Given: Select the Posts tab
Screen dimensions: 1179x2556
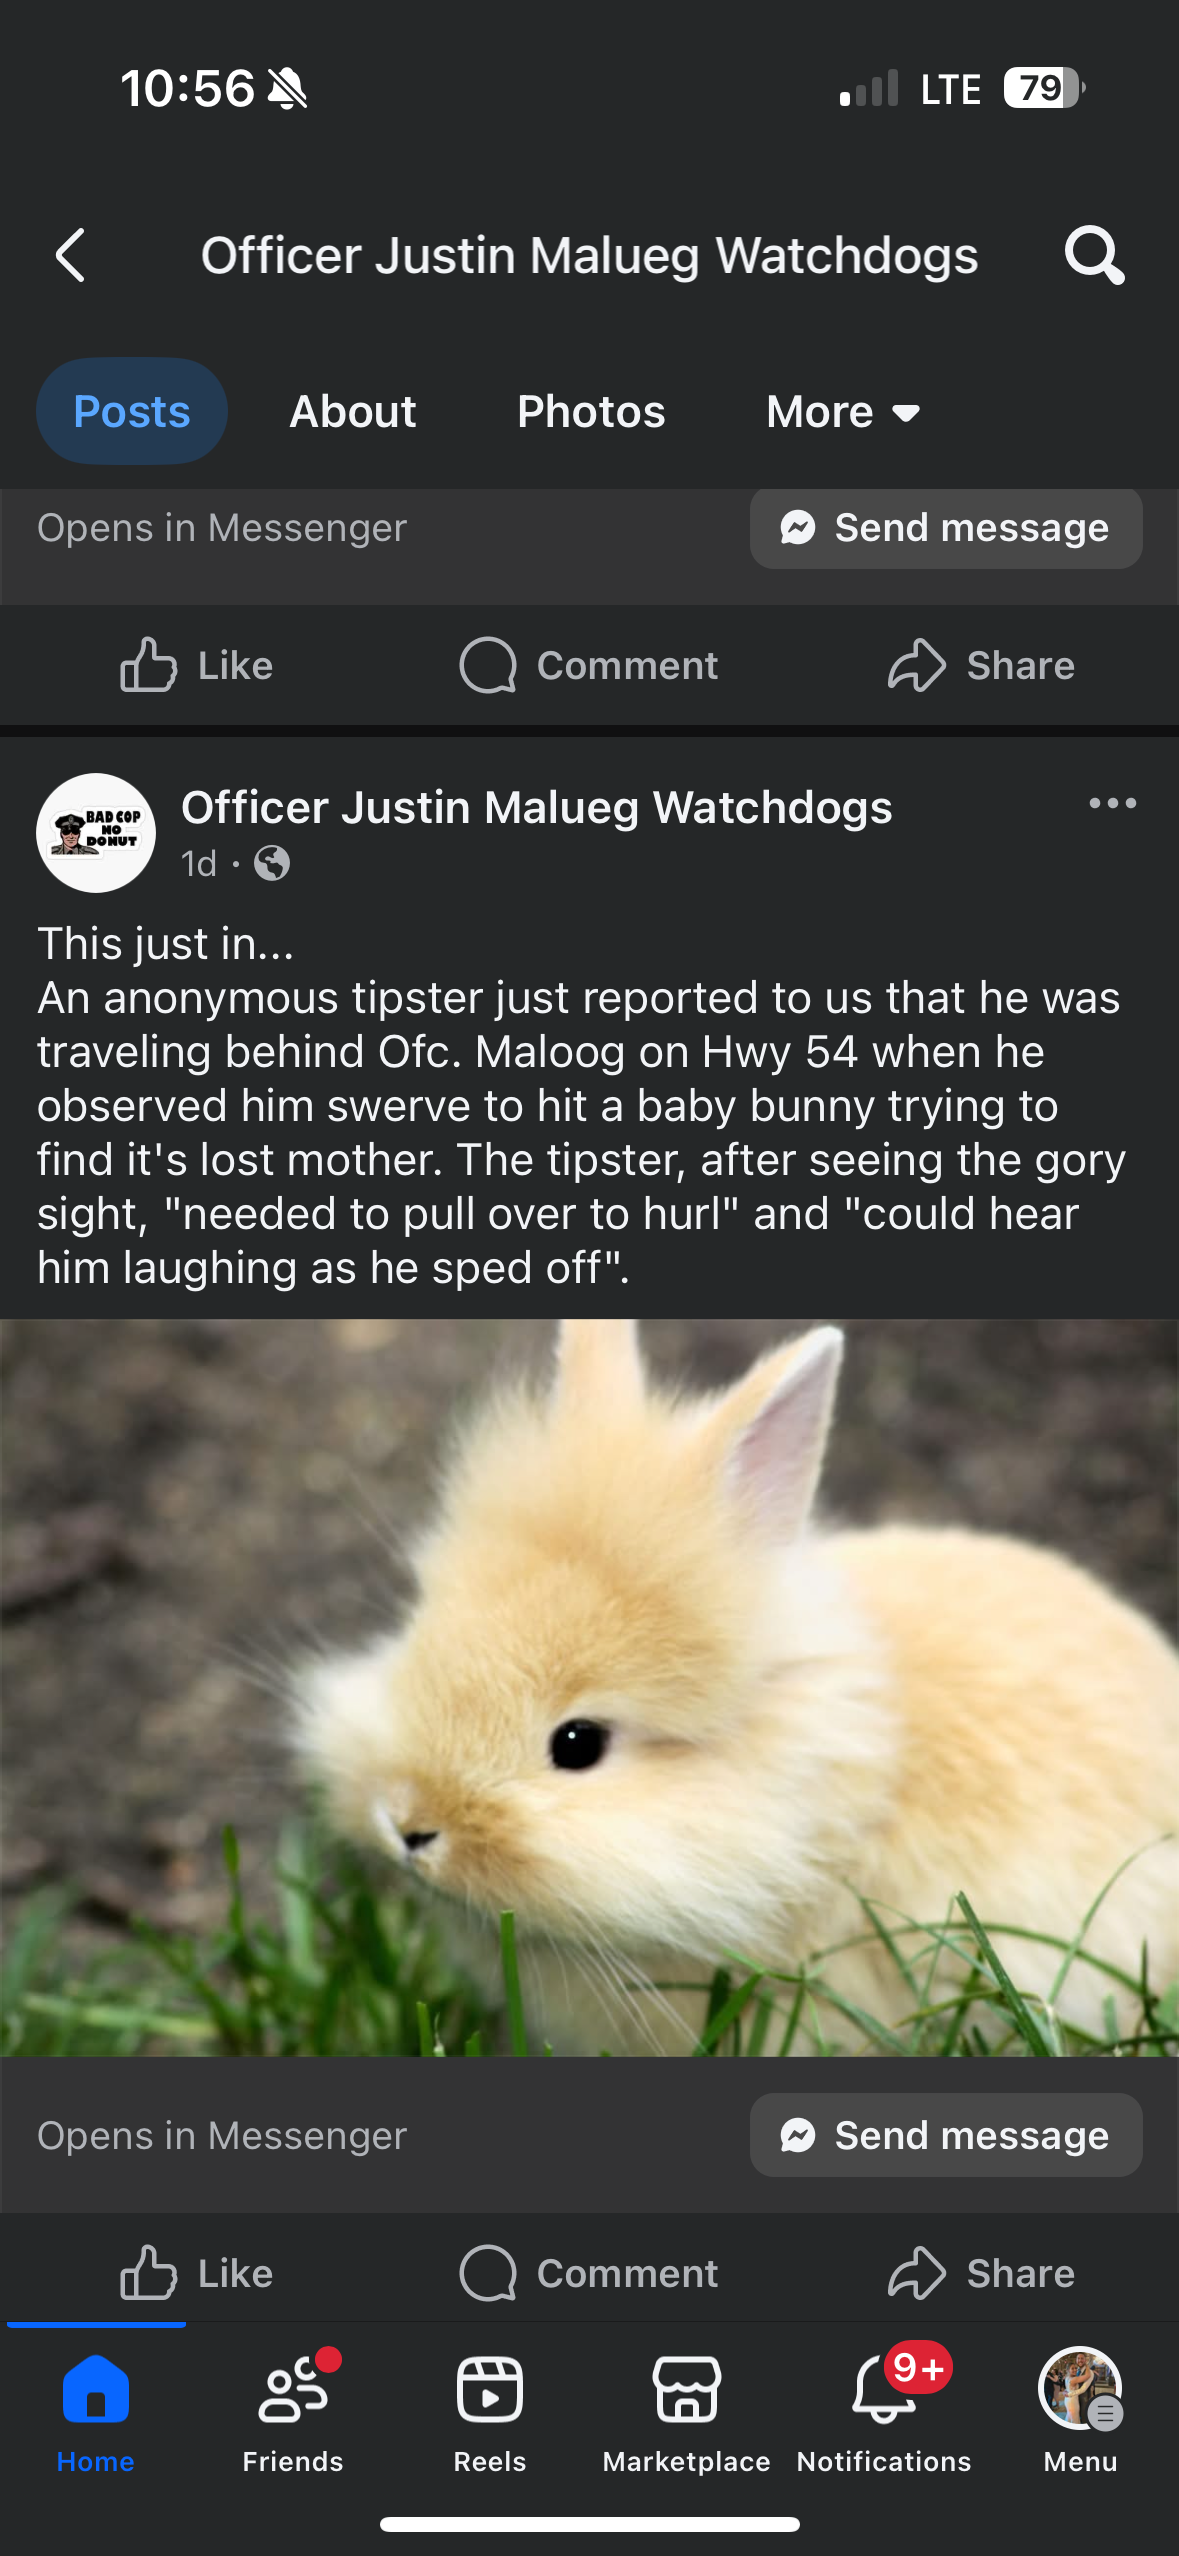Looking at the screenshot, I should [x=132, y=411].
